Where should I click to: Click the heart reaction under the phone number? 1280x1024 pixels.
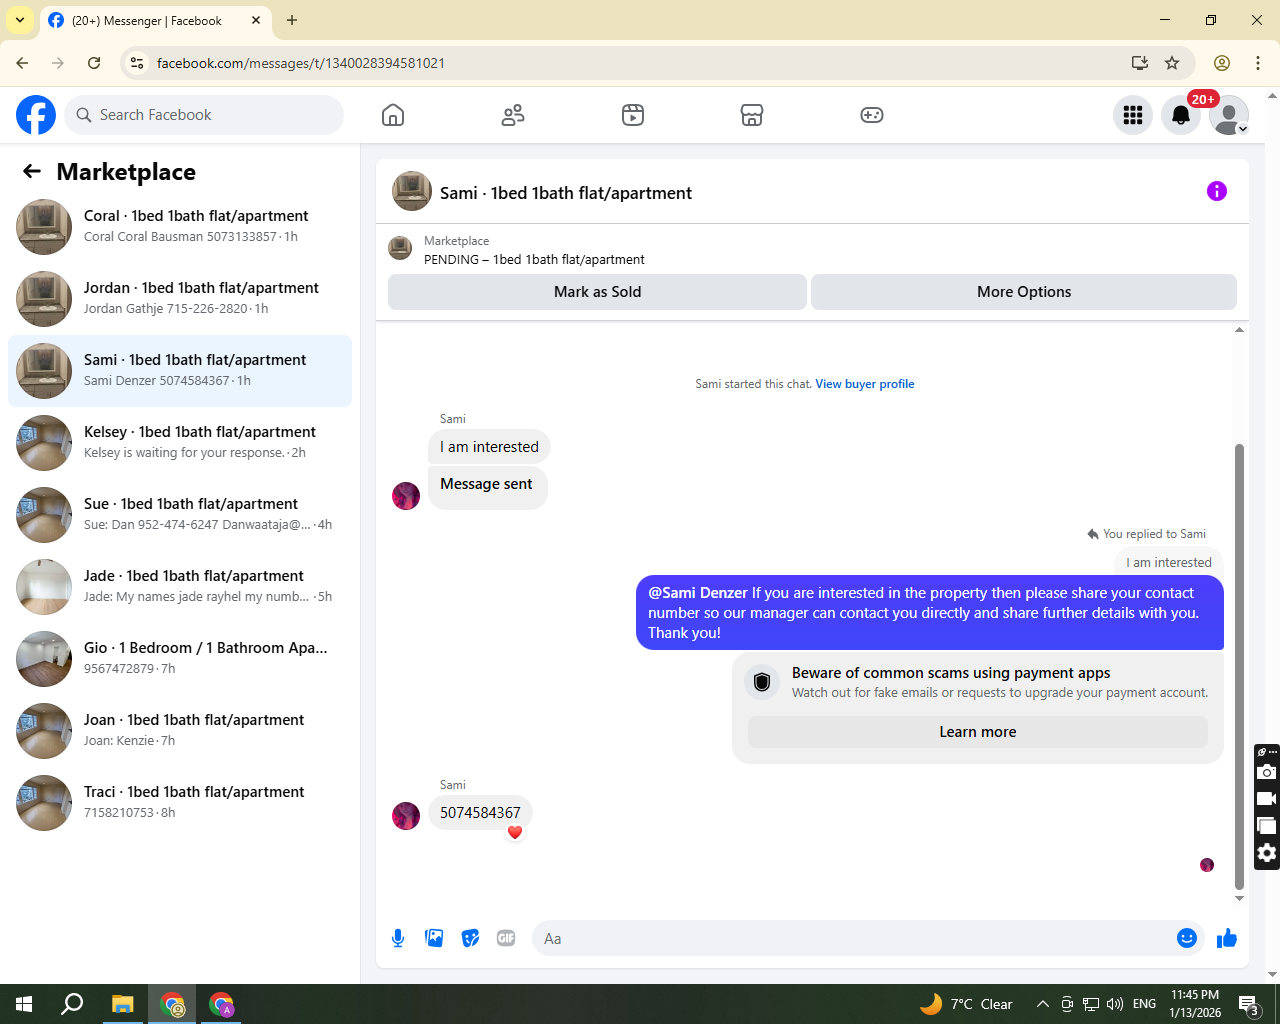coord(515,832)
